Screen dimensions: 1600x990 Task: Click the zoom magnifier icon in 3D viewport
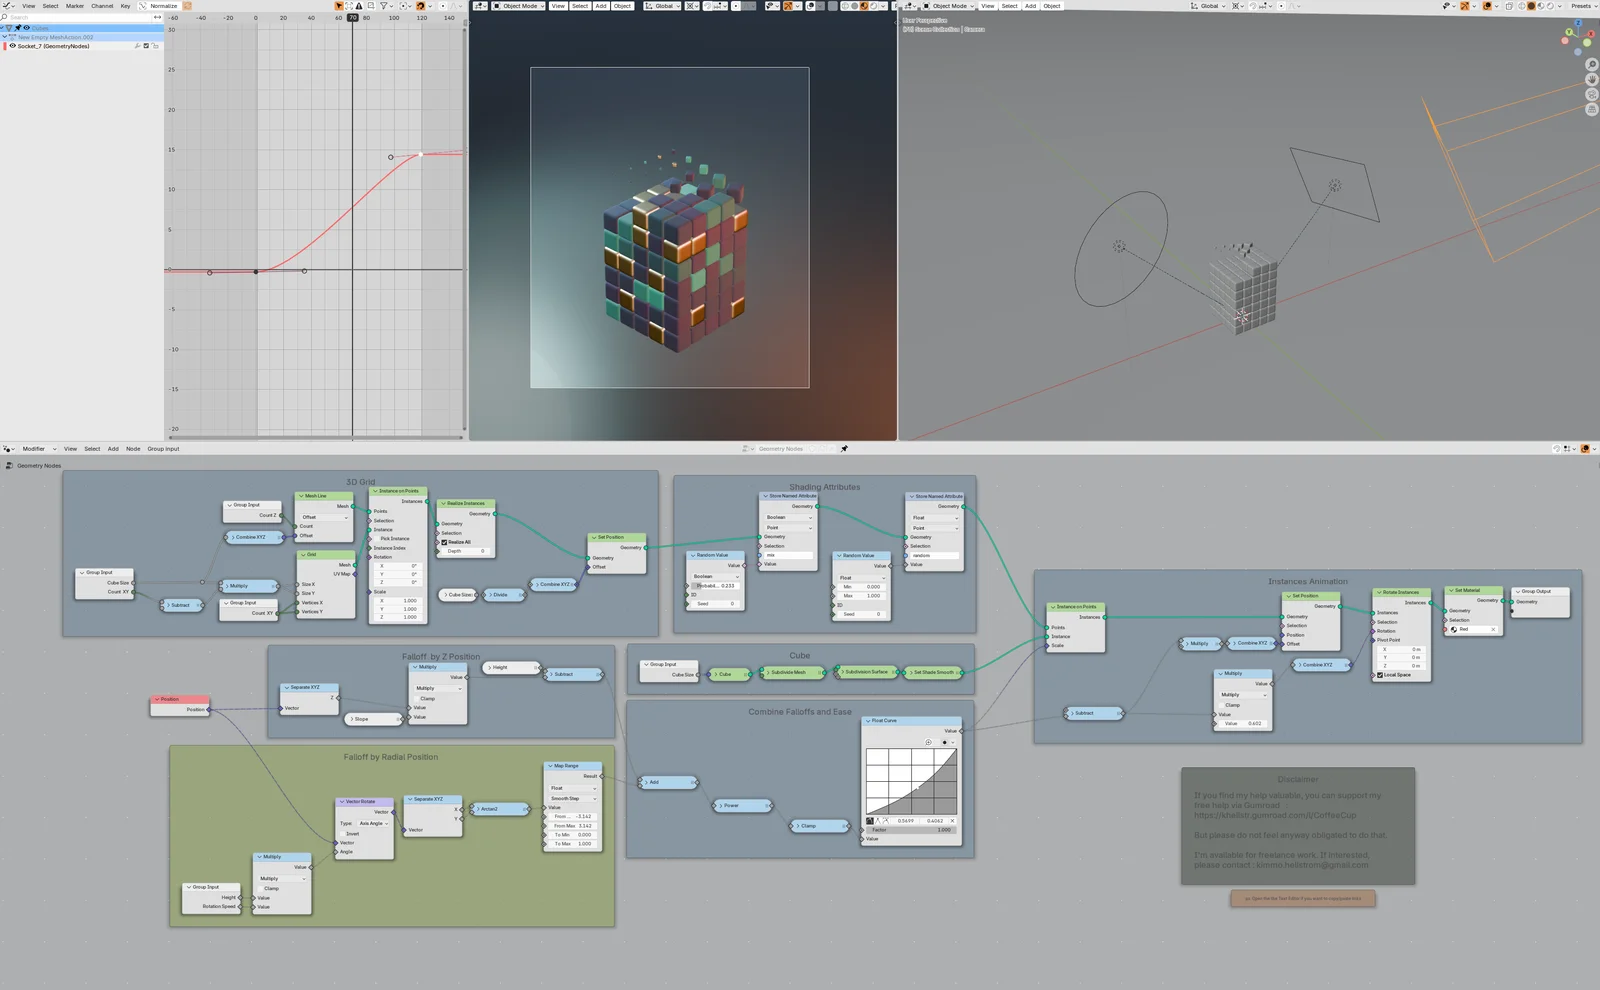tap(1591, 65)
